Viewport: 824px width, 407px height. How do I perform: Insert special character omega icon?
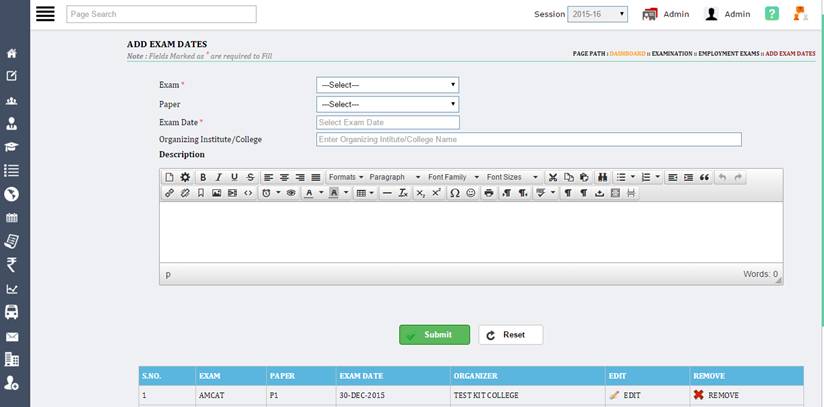point(455,193)
